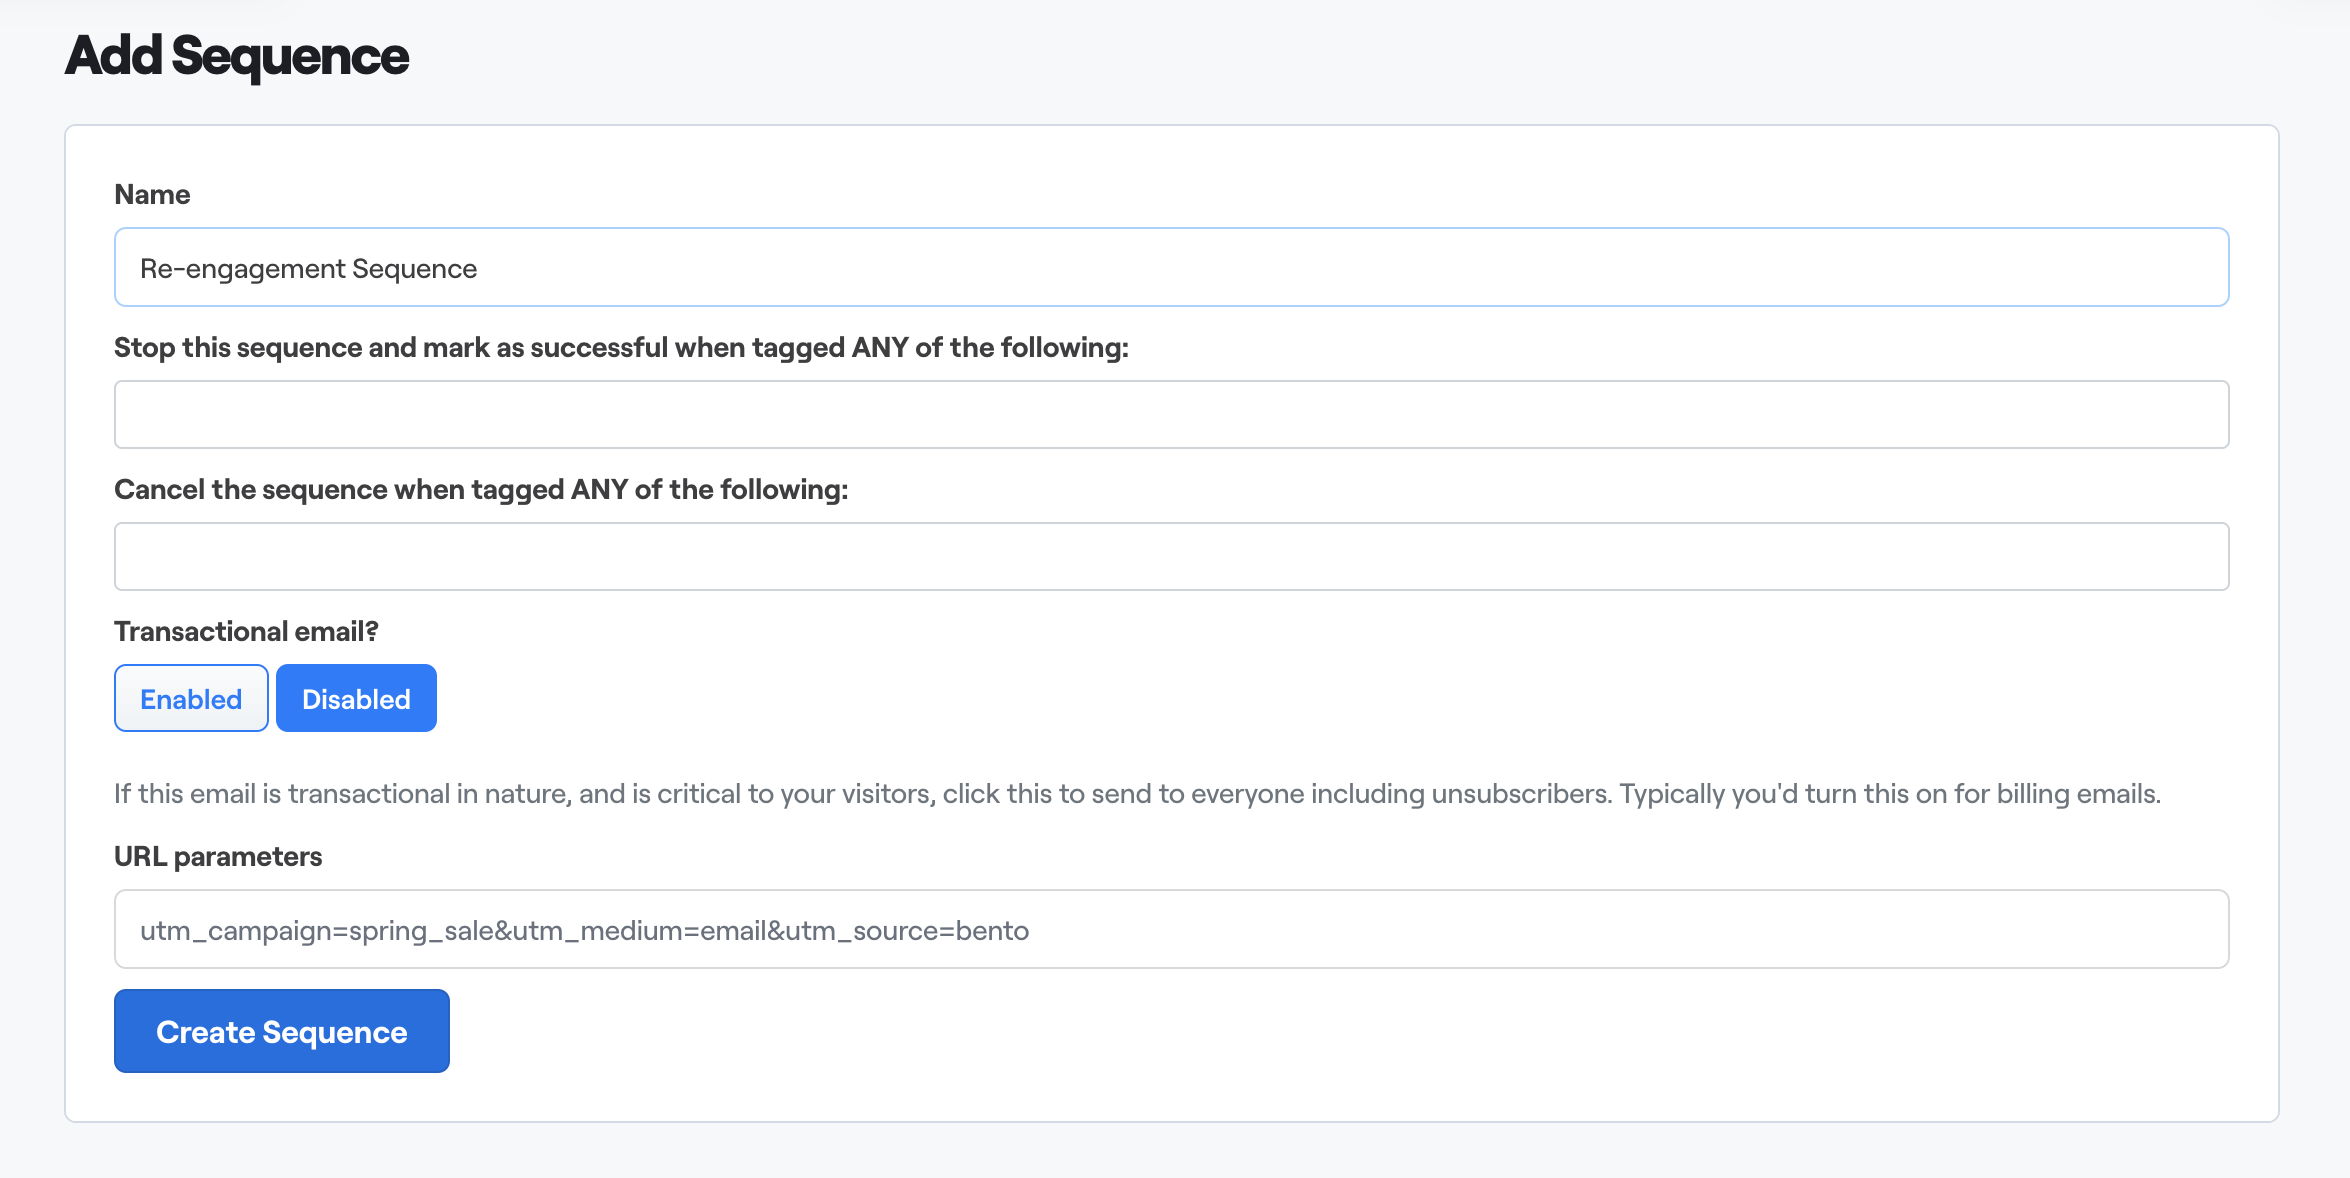Screen dimensions: 2350x1178
Task: Enable the transactional email option
Action: (x=191, y=698)
